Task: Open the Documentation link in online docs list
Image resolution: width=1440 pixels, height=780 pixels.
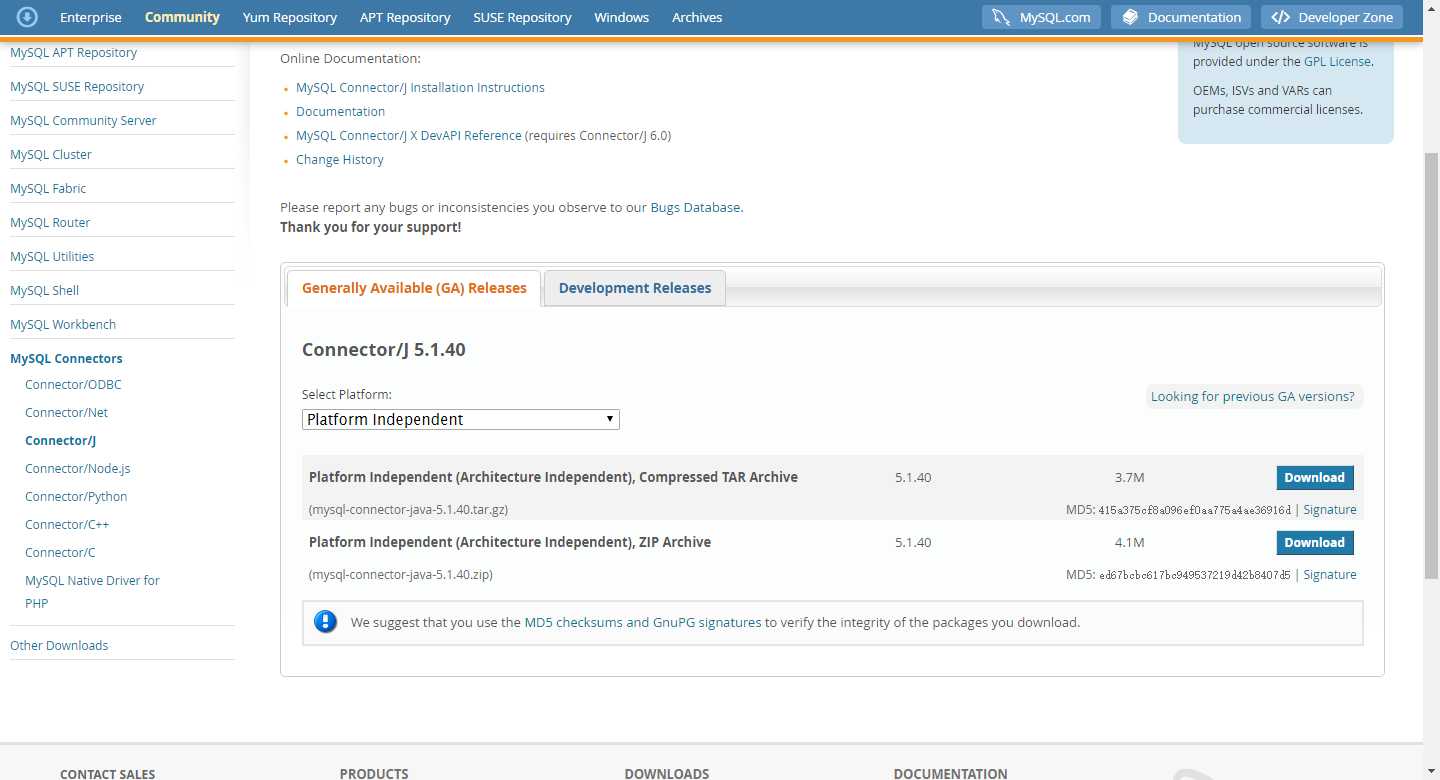Action: pyautogui.click(x=340, y=111)
